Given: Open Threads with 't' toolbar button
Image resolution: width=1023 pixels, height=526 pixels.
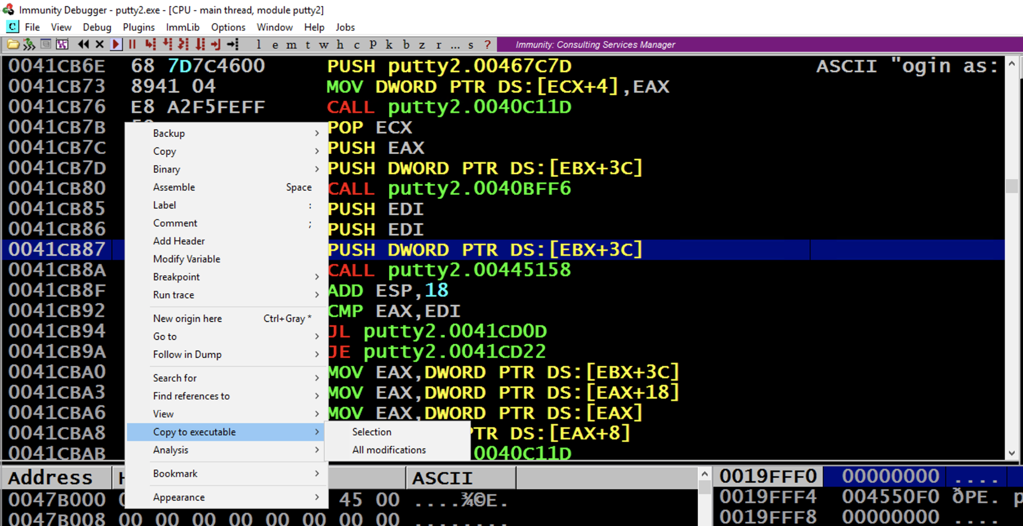Looking at the screenshot, I should tap(307, 44).
